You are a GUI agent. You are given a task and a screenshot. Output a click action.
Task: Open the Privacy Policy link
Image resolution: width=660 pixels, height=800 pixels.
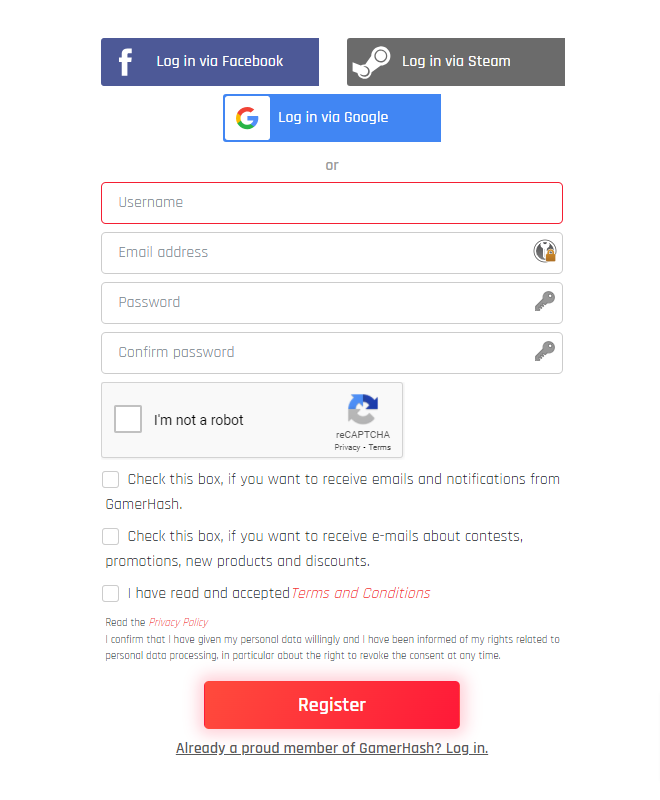(x=179, y=622)
